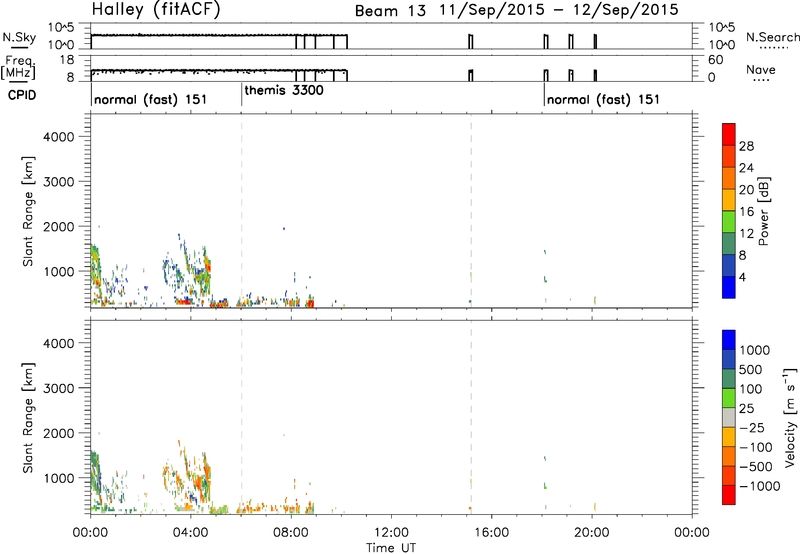Image resolution: width=800 pixels, height=554 pixels.
Task: Click the '11/Sep/2015 – 12/Sep/2015' date range
Action: (559, 10)
